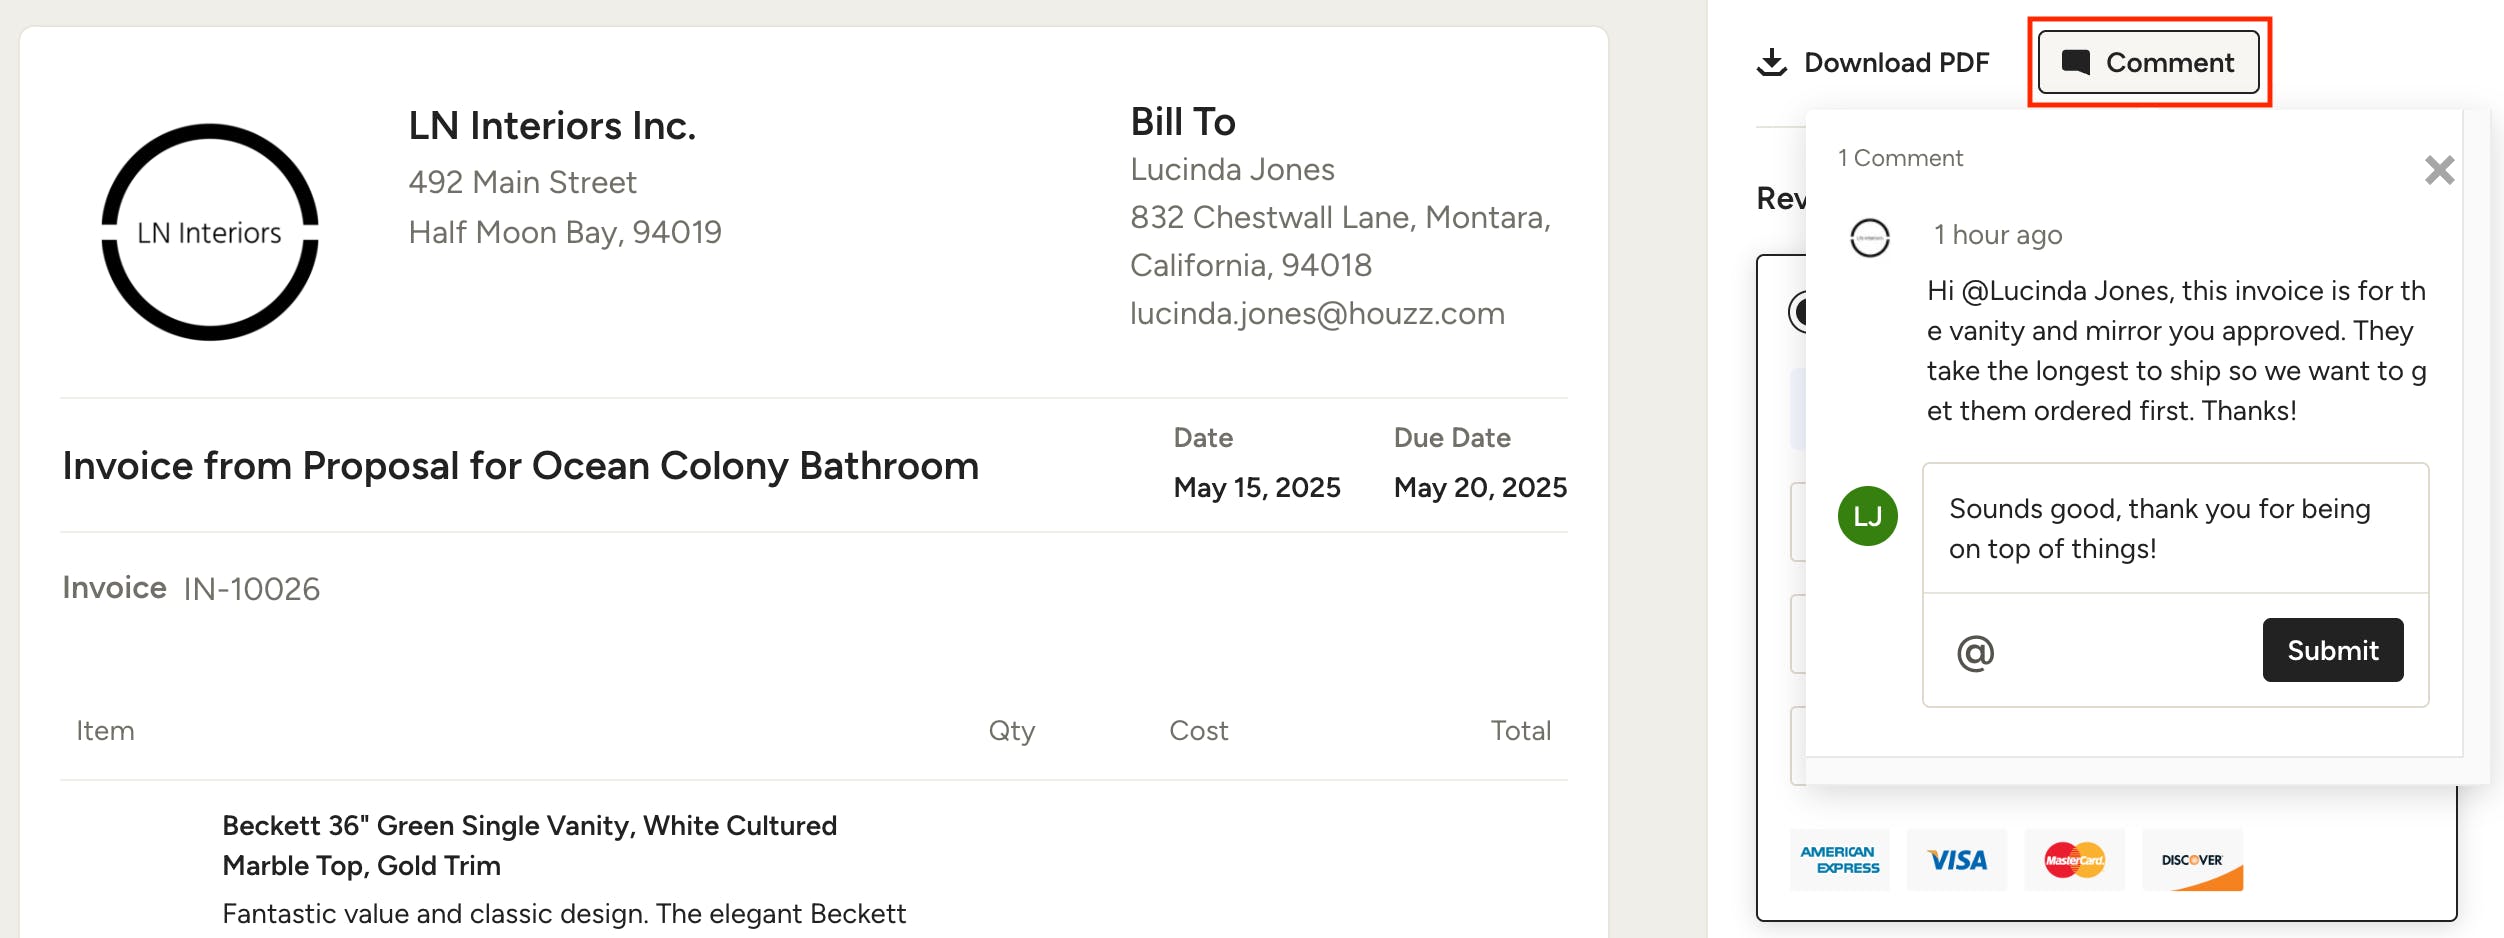Viewport: 2504px width, 938px height.
Task: Select the partially hidden payment radio button
Action: (1797, 312)
